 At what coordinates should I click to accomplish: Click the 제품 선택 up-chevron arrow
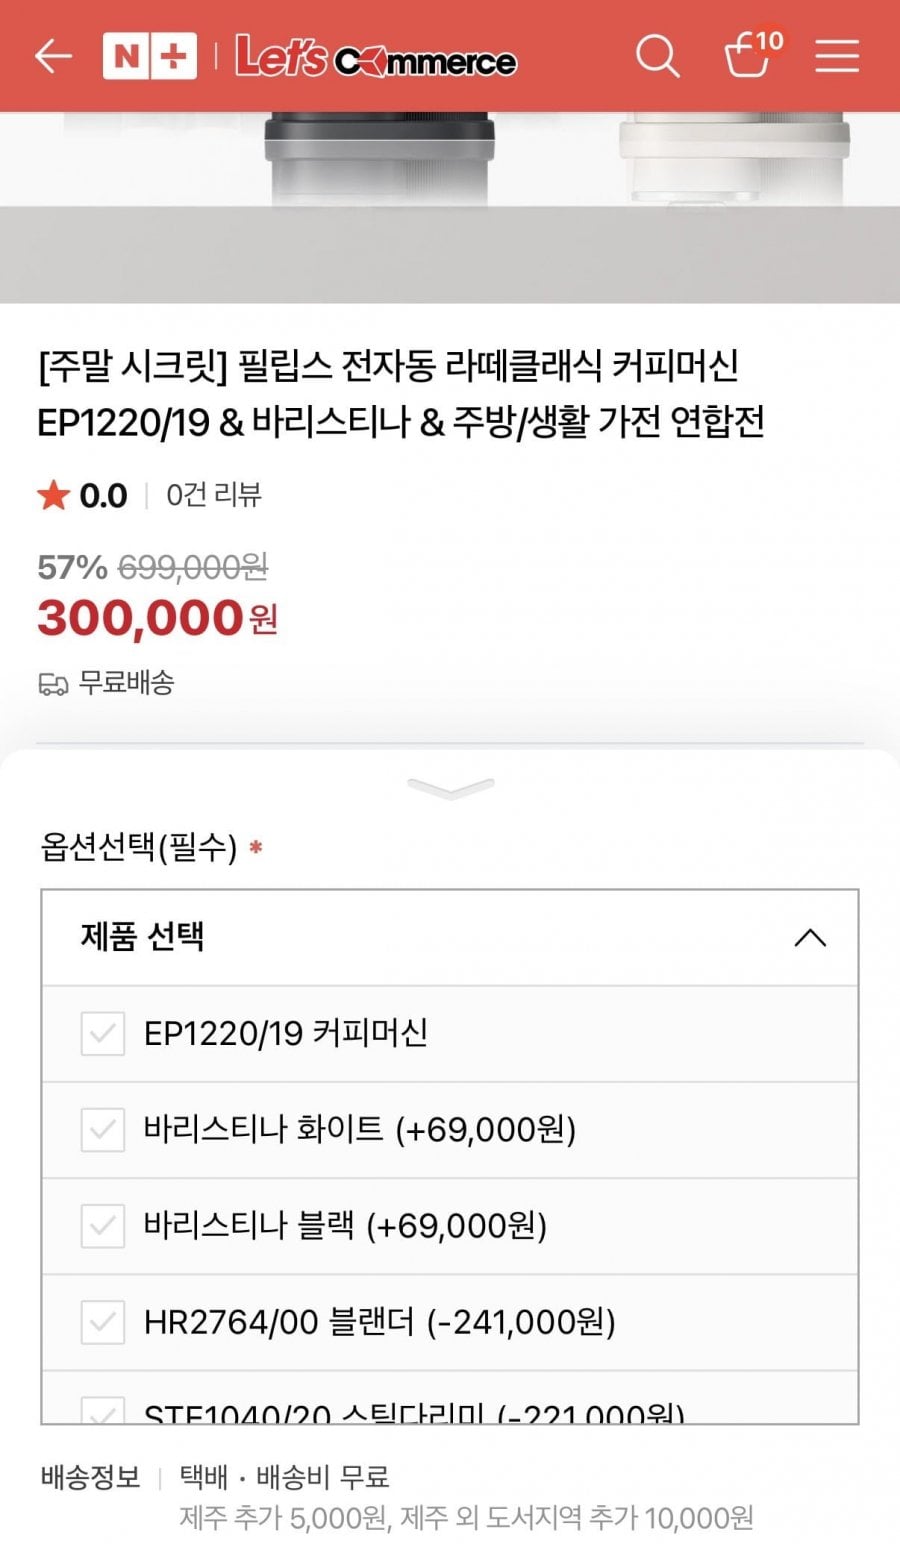tap(809, 938)
